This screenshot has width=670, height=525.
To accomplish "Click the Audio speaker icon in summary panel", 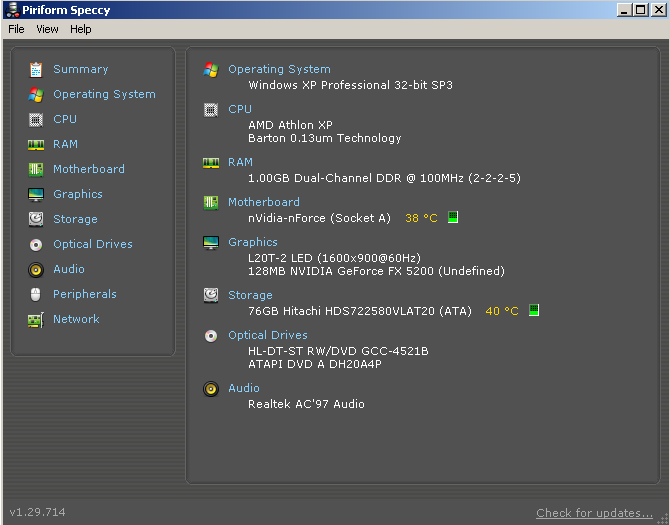I will pos(211,389).
